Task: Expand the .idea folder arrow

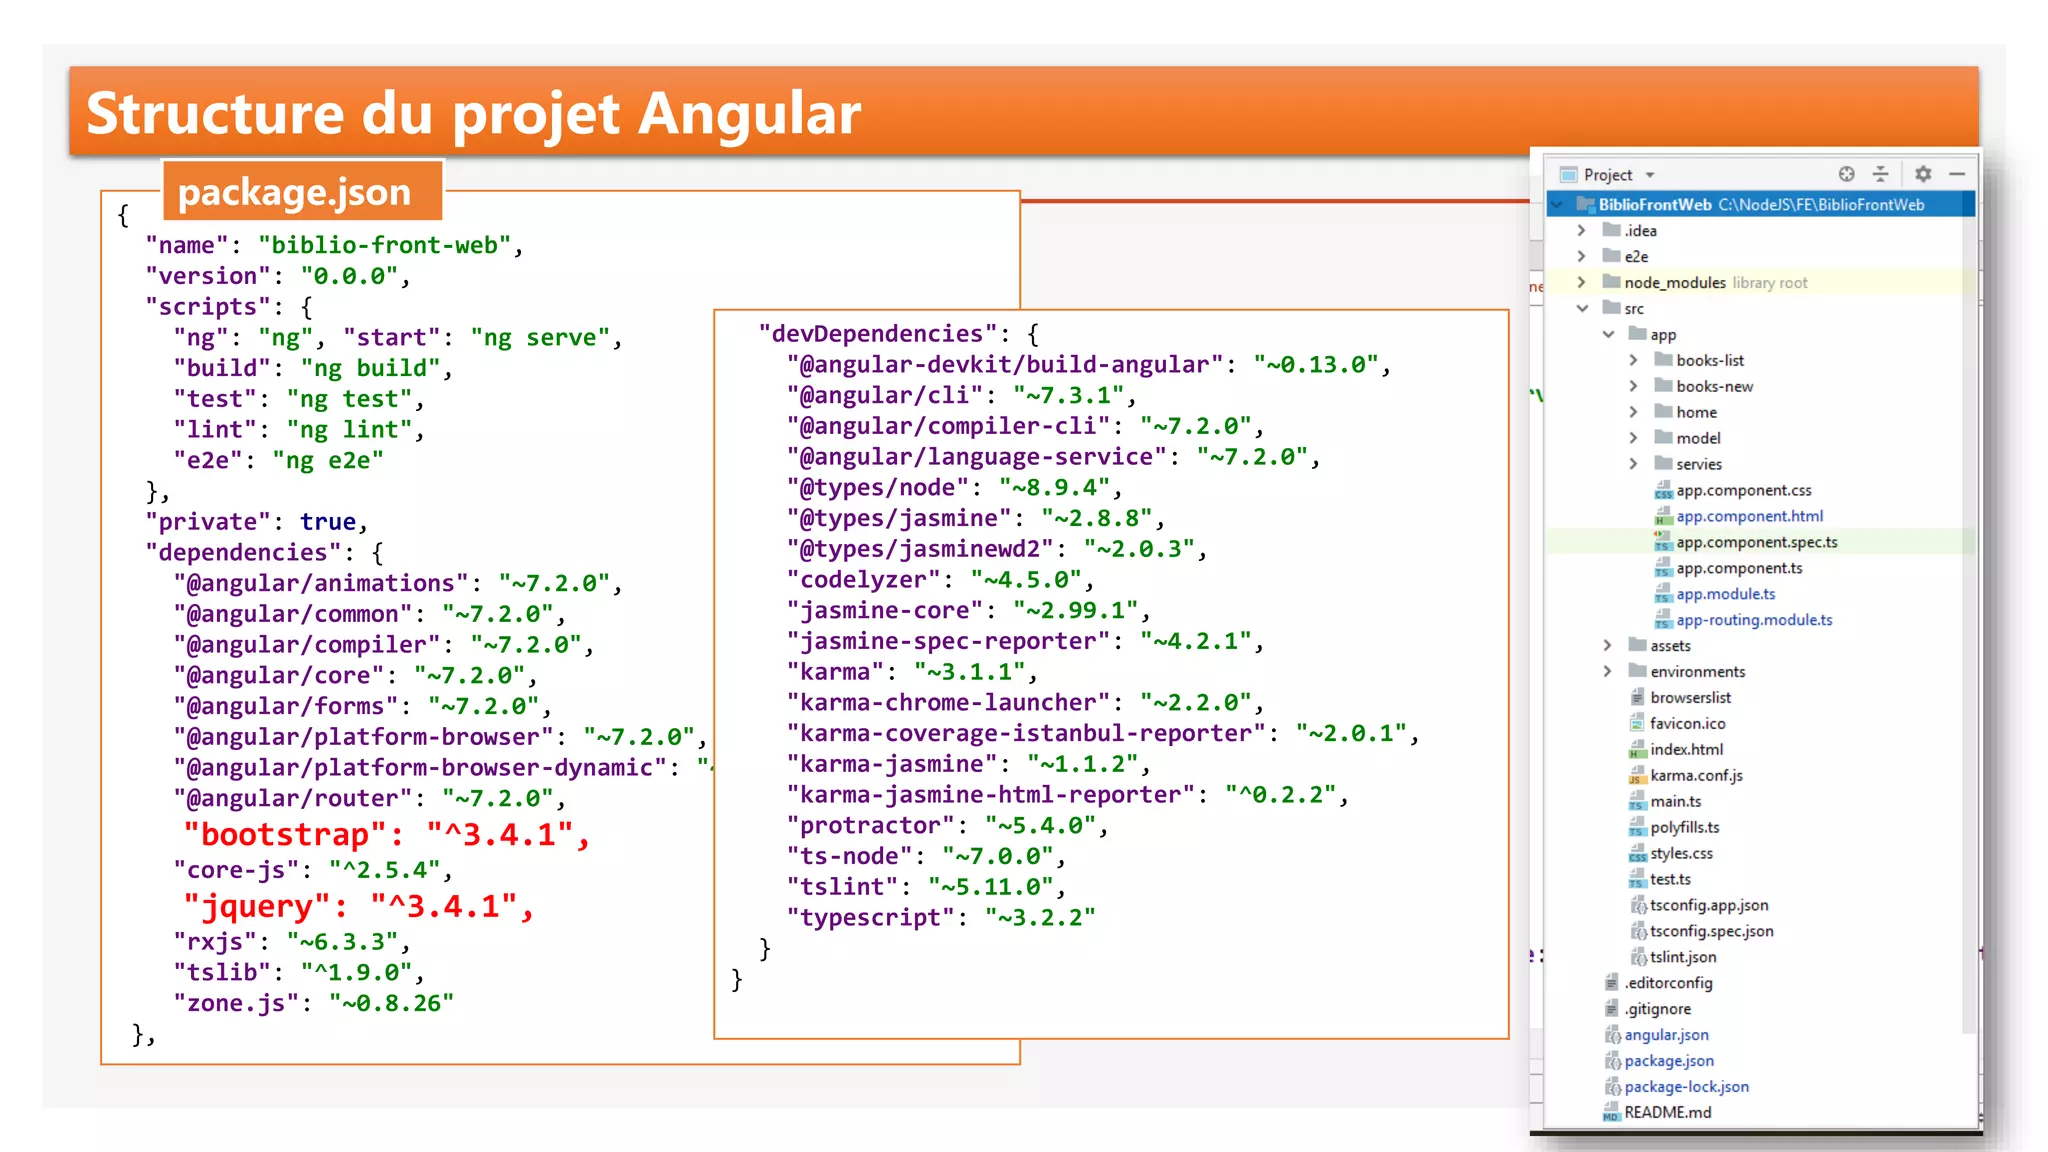Action: pyautogui.click(x=1582, y=231)
